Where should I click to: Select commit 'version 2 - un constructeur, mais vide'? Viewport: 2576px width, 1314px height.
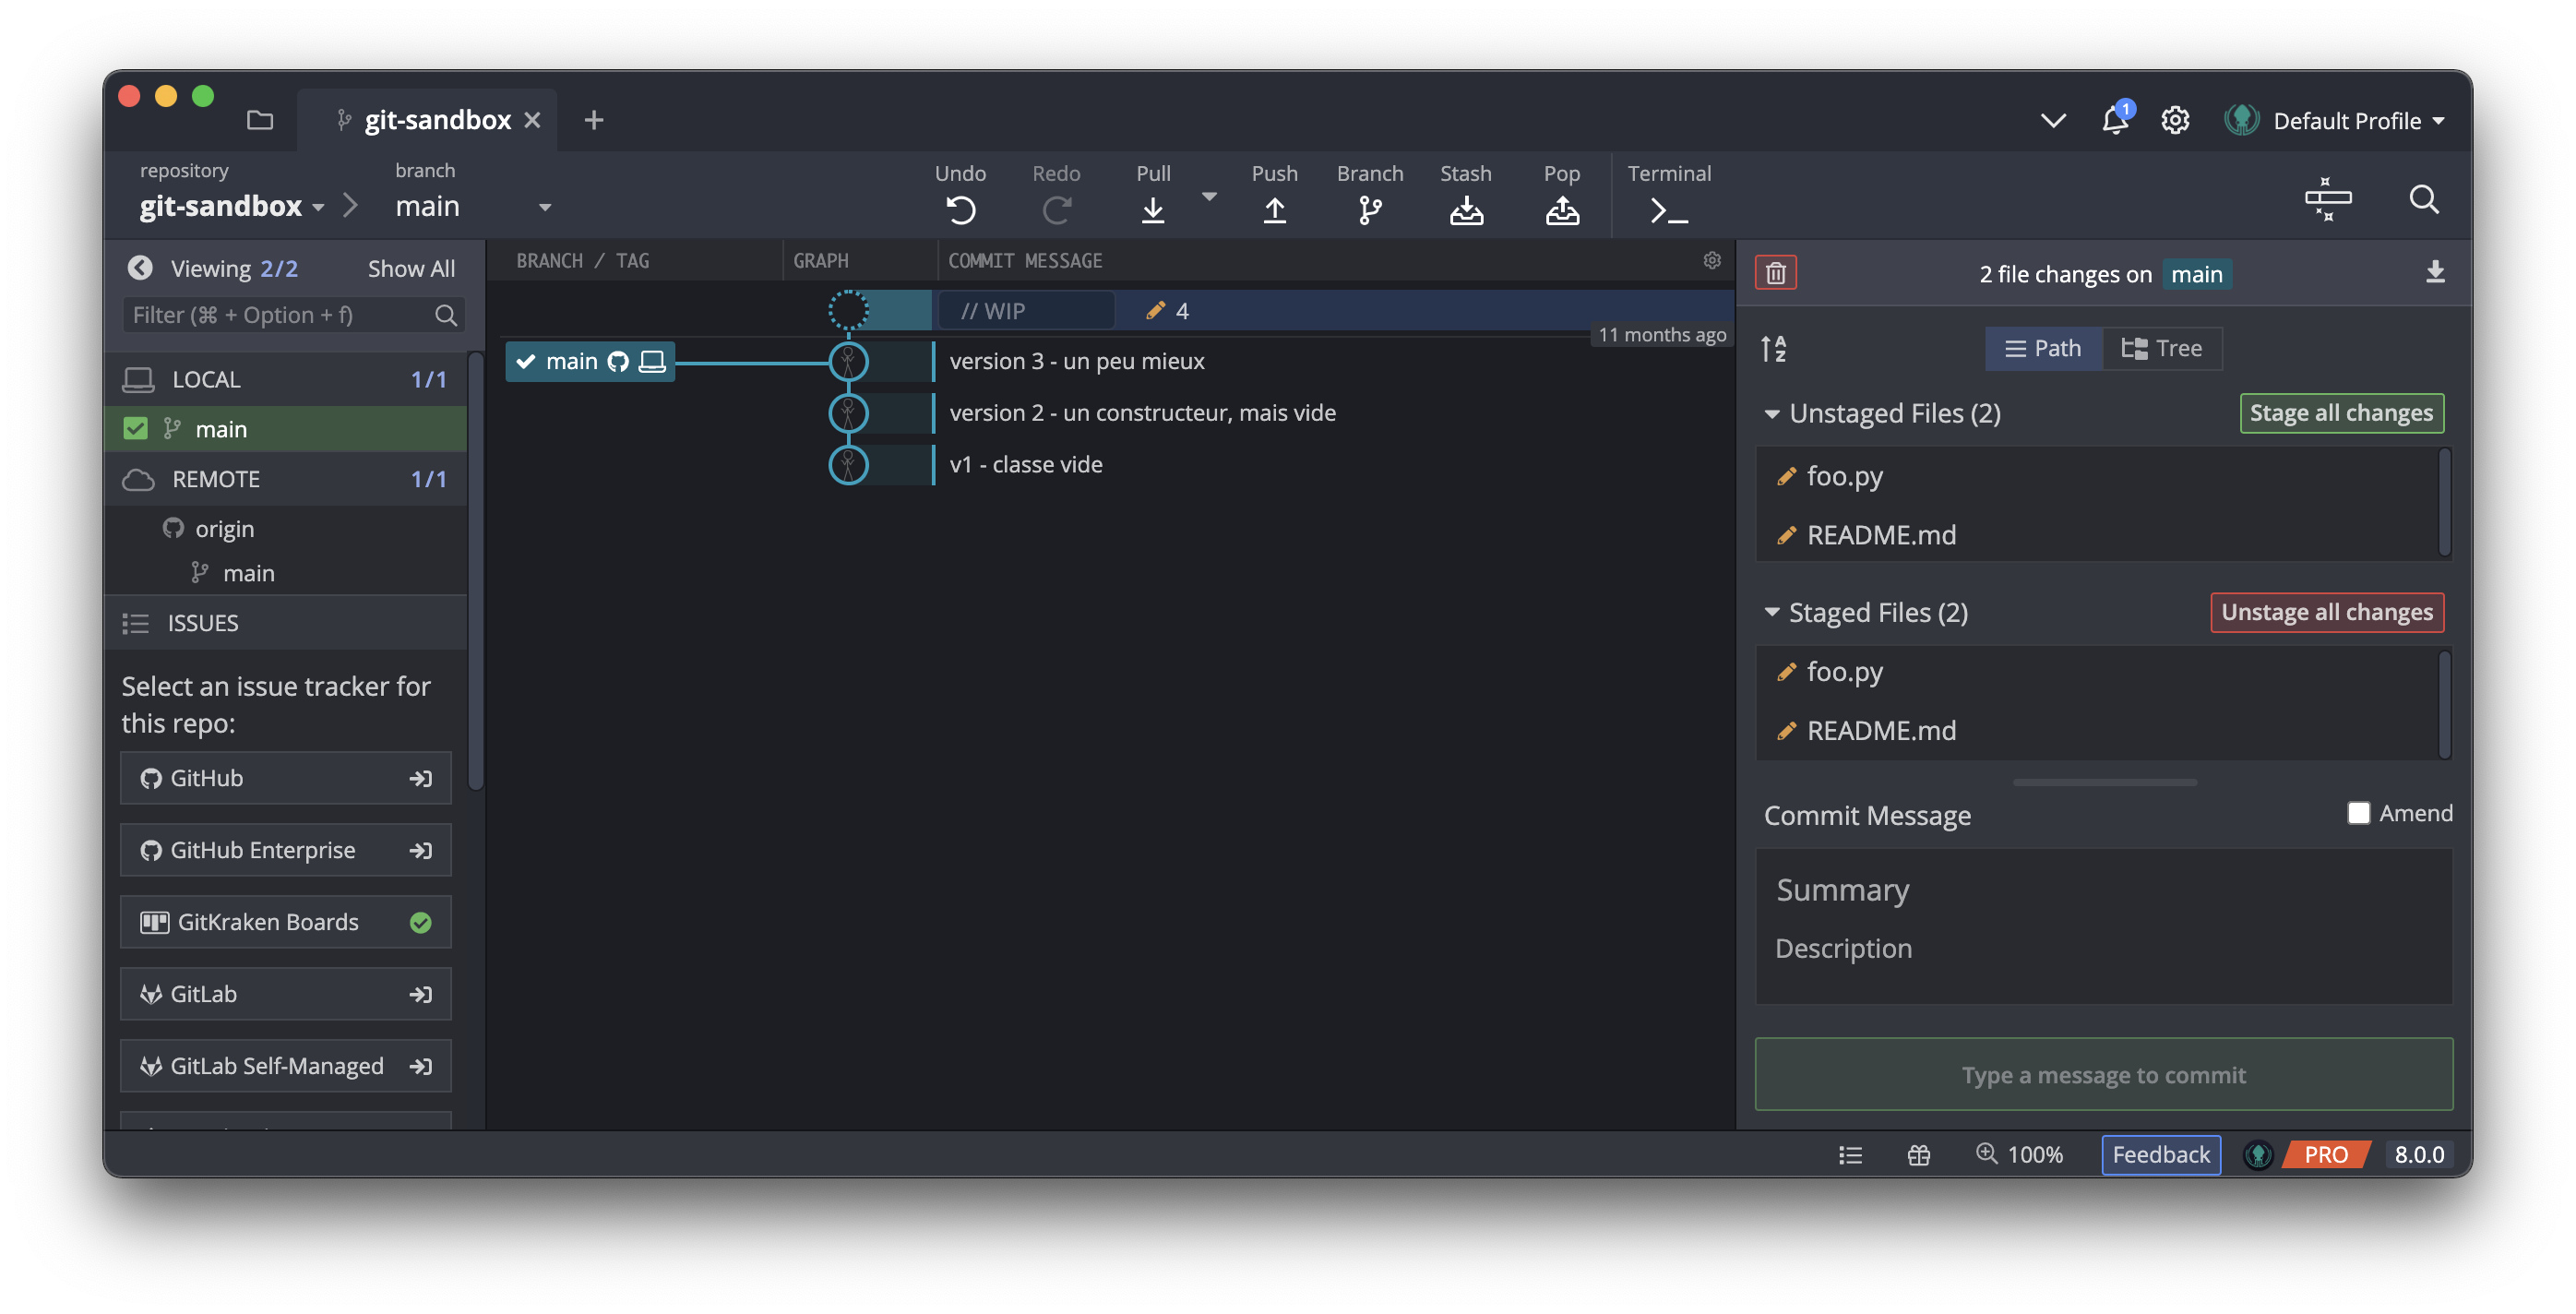click(1142, 413)
